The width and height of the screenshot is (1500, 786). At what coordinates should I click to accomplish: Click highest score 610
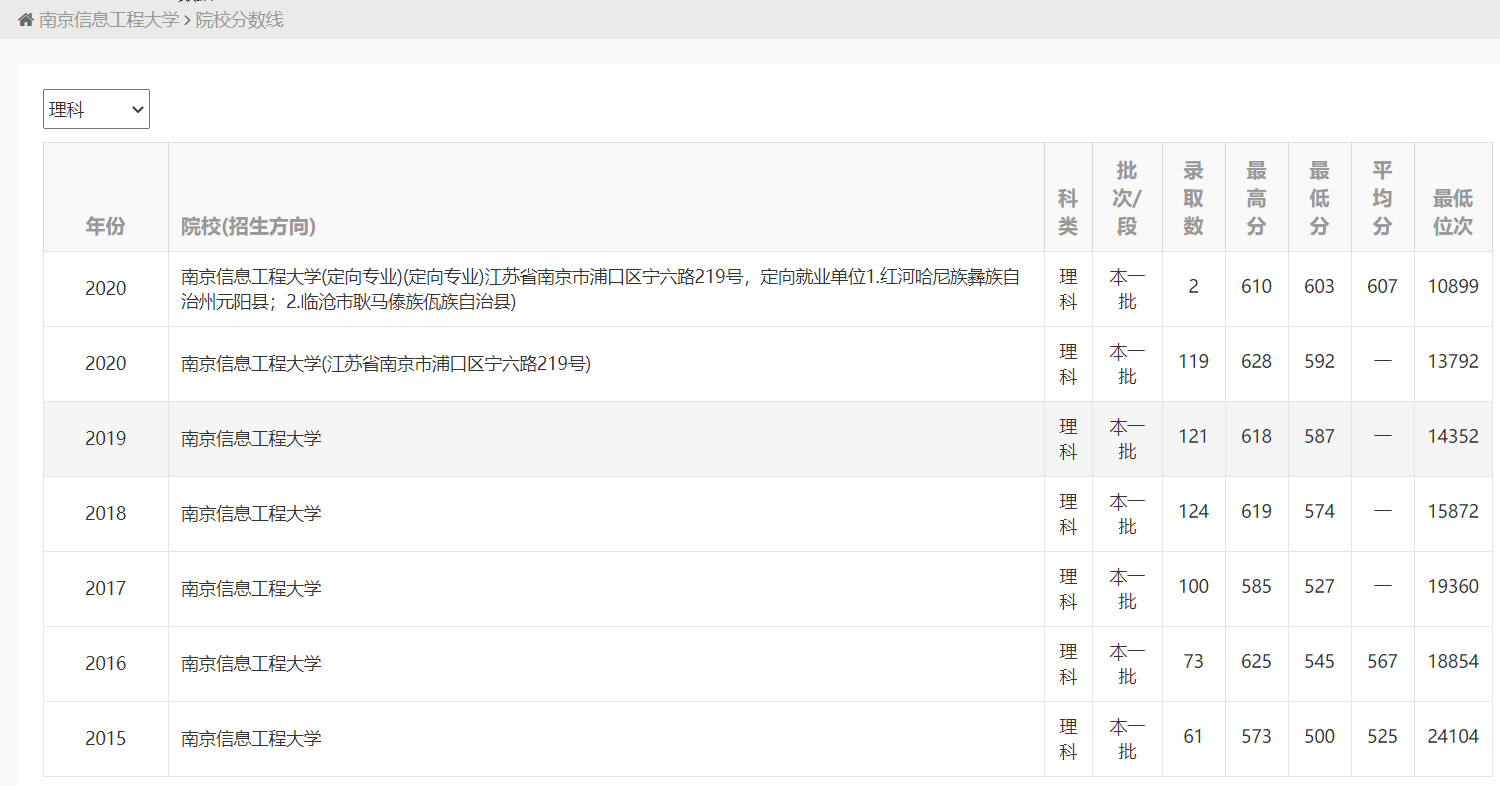pyautogui.click(x=1256, y=287)
